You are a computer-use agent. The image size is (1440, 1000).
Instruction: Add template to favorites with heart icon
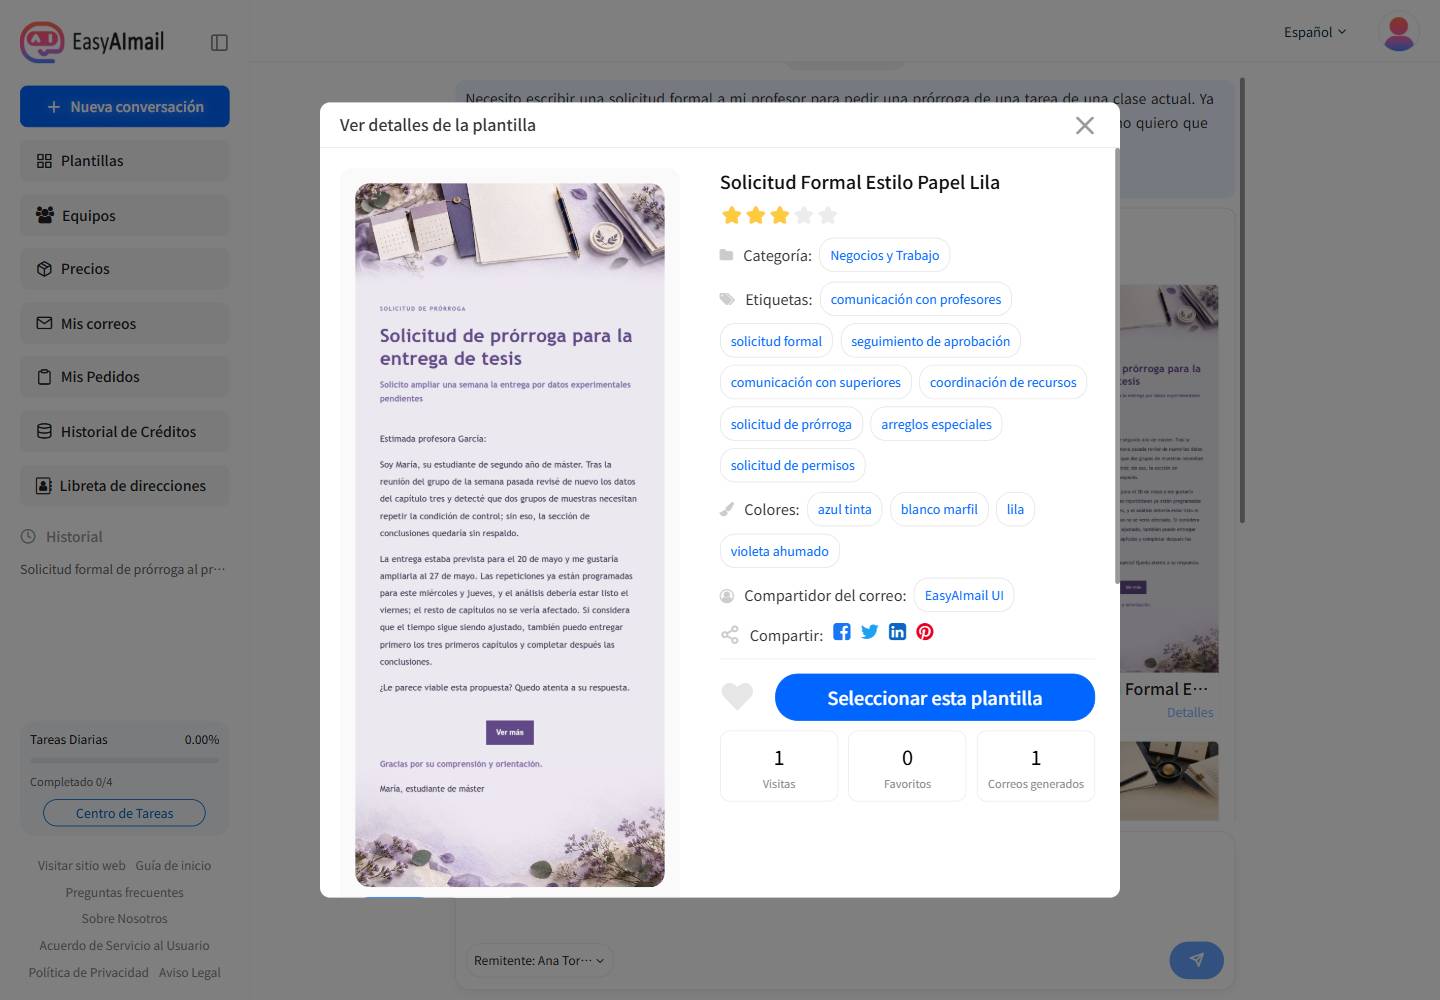point(737,696)
